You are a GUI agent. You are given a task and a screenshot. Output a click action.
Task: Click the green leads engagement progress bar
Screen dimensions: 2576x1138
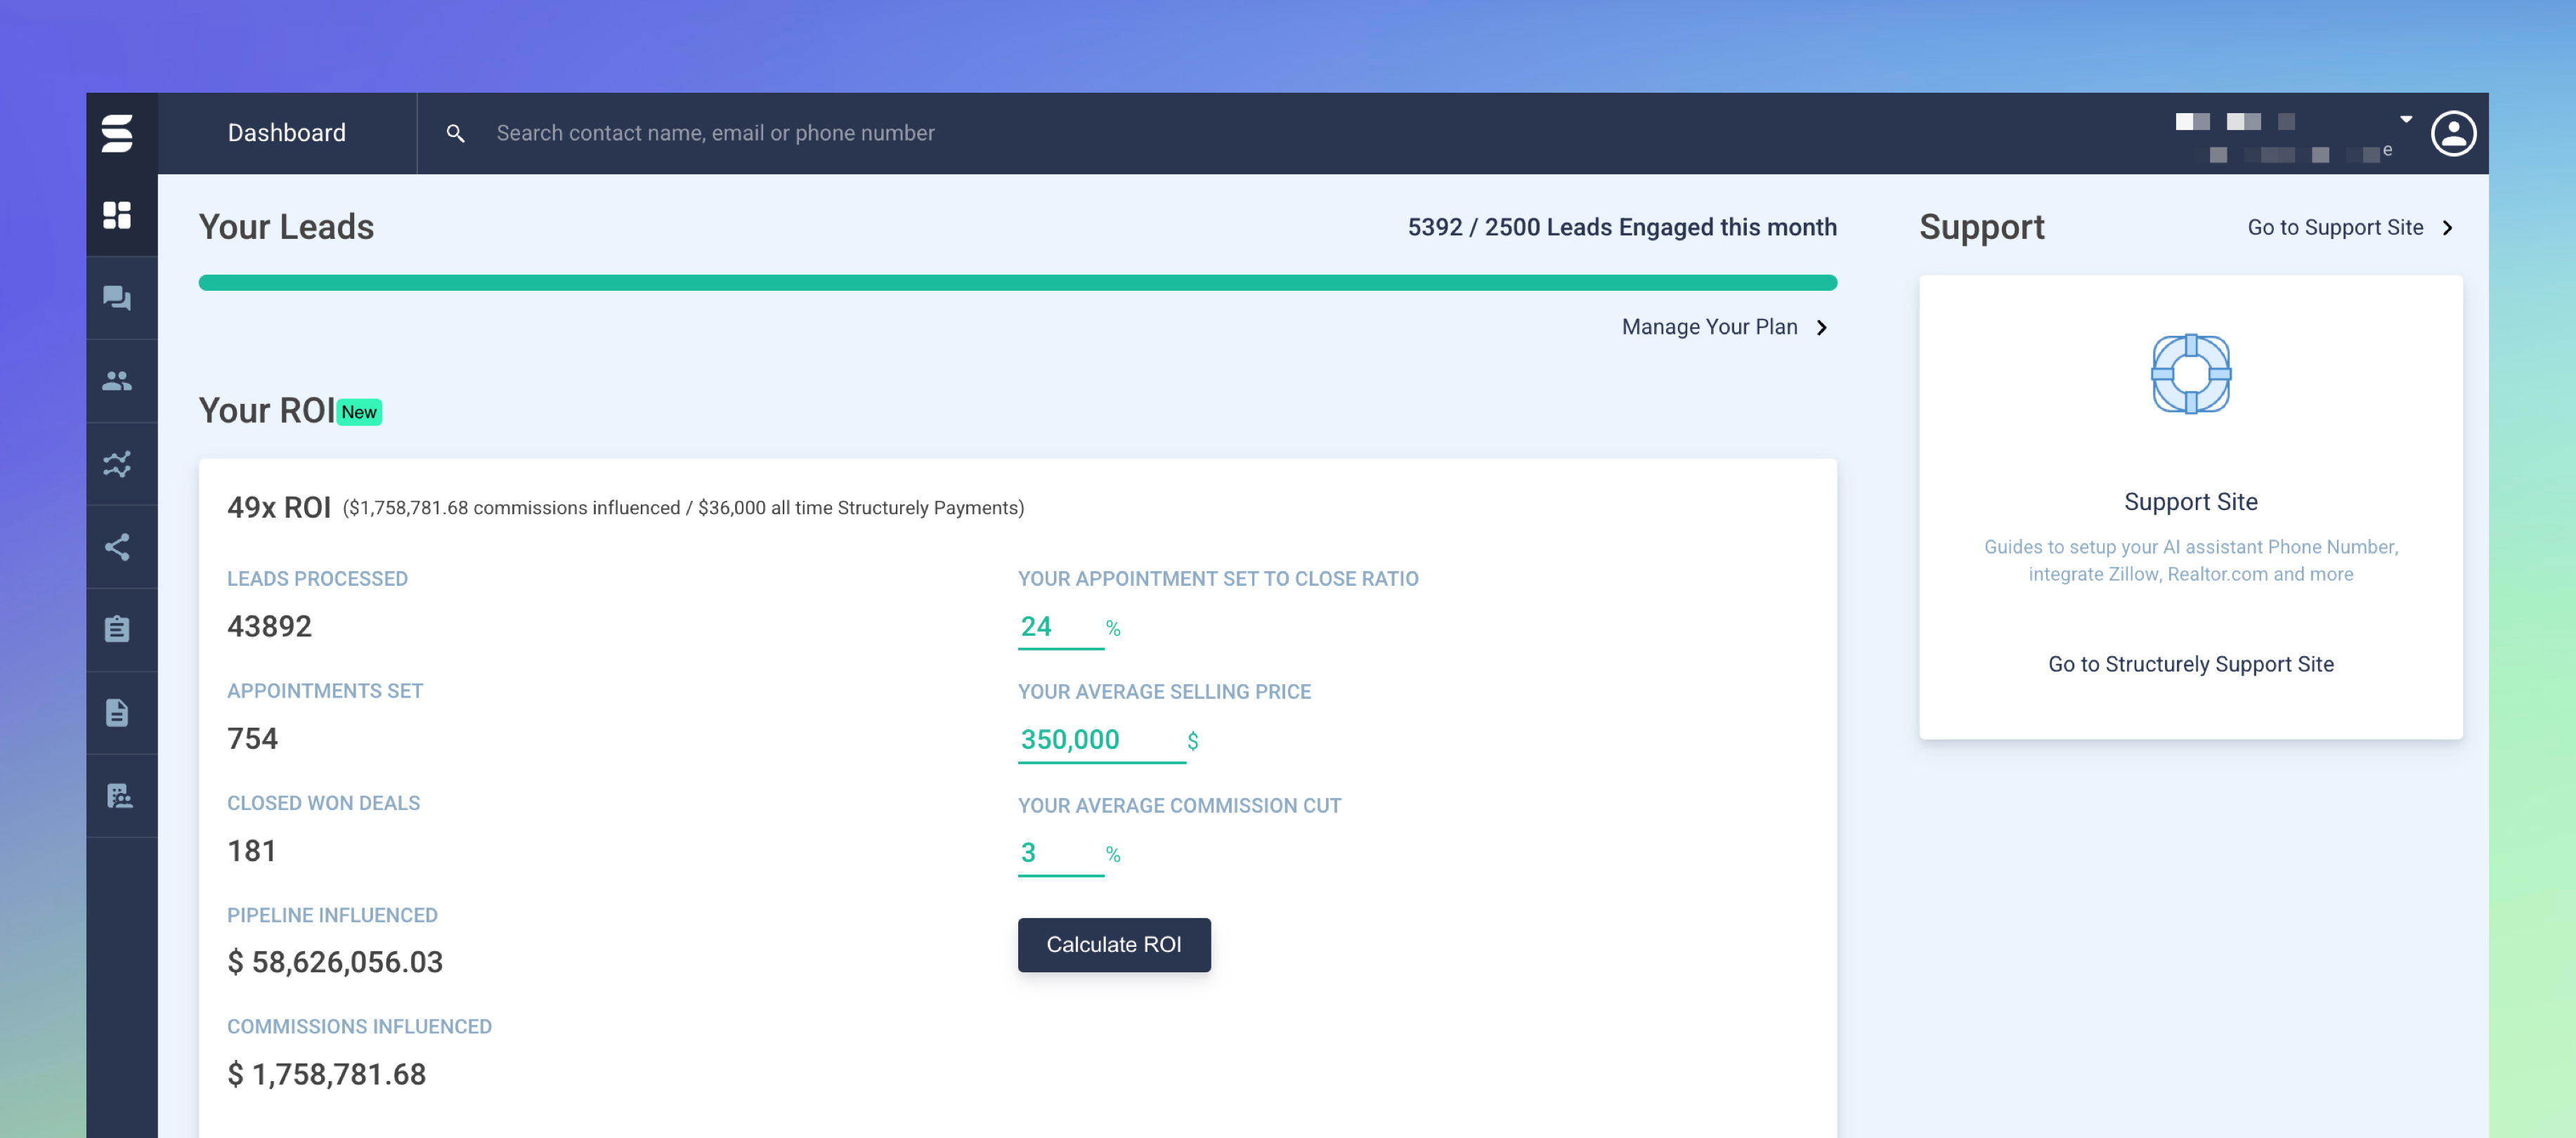(x=1017, y=282)
